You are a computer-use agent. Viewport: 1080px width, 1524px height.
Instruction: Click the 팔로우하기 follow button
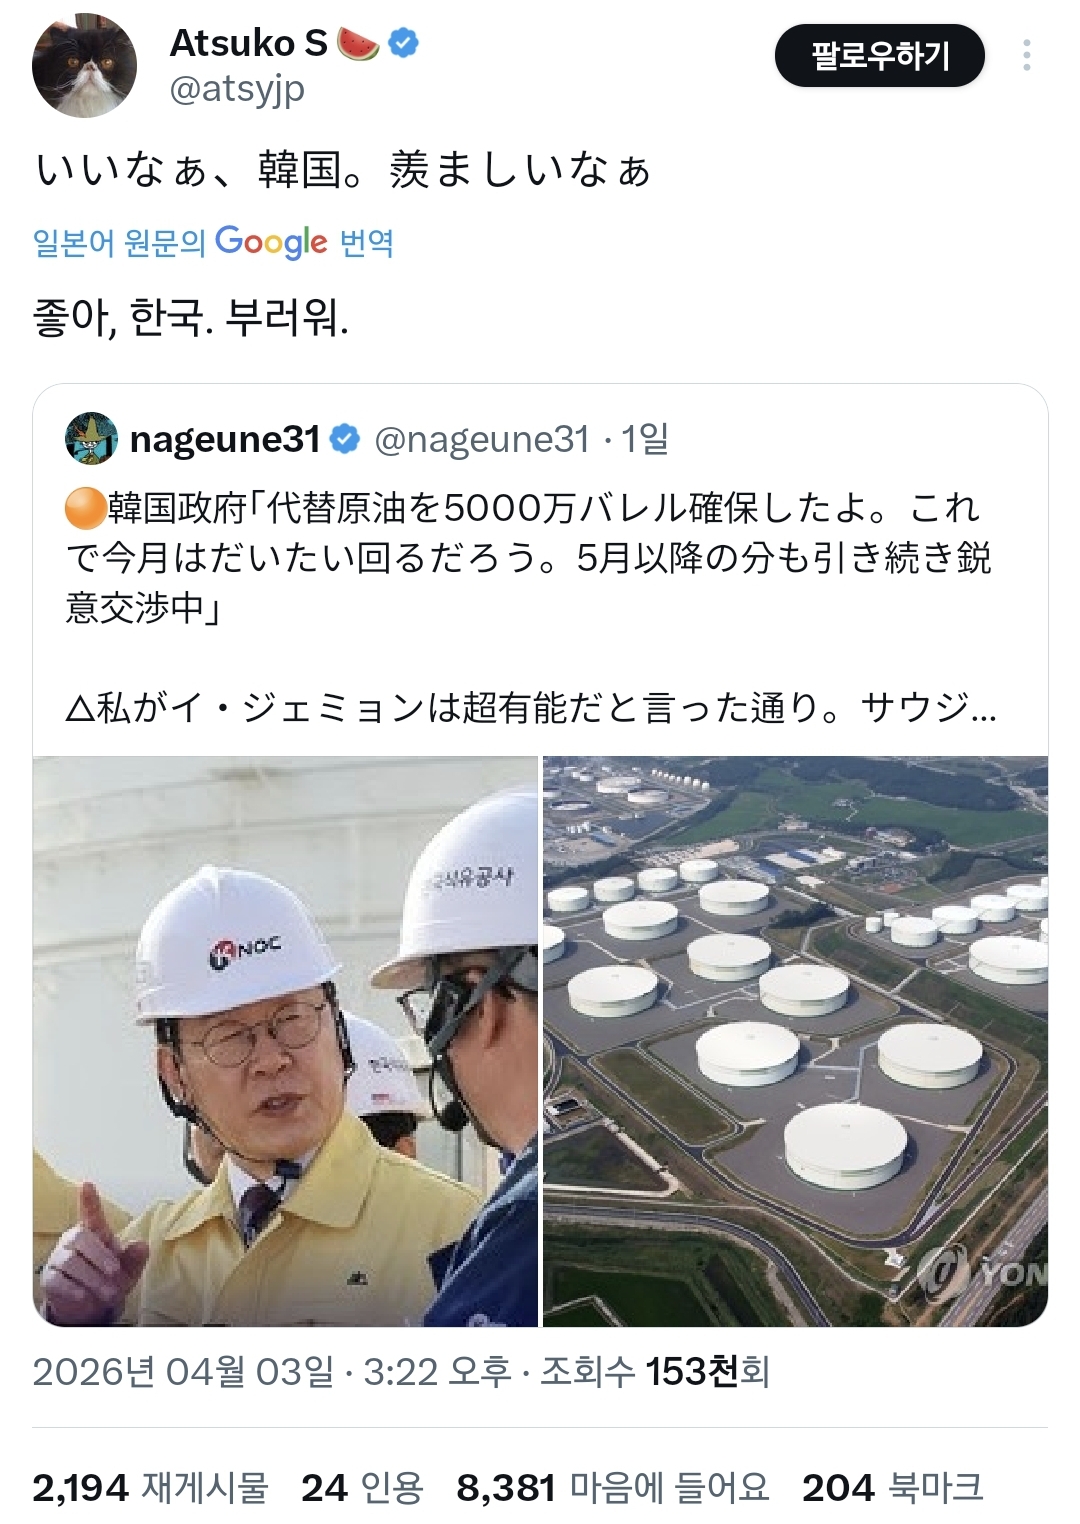[x=880, y=55]
